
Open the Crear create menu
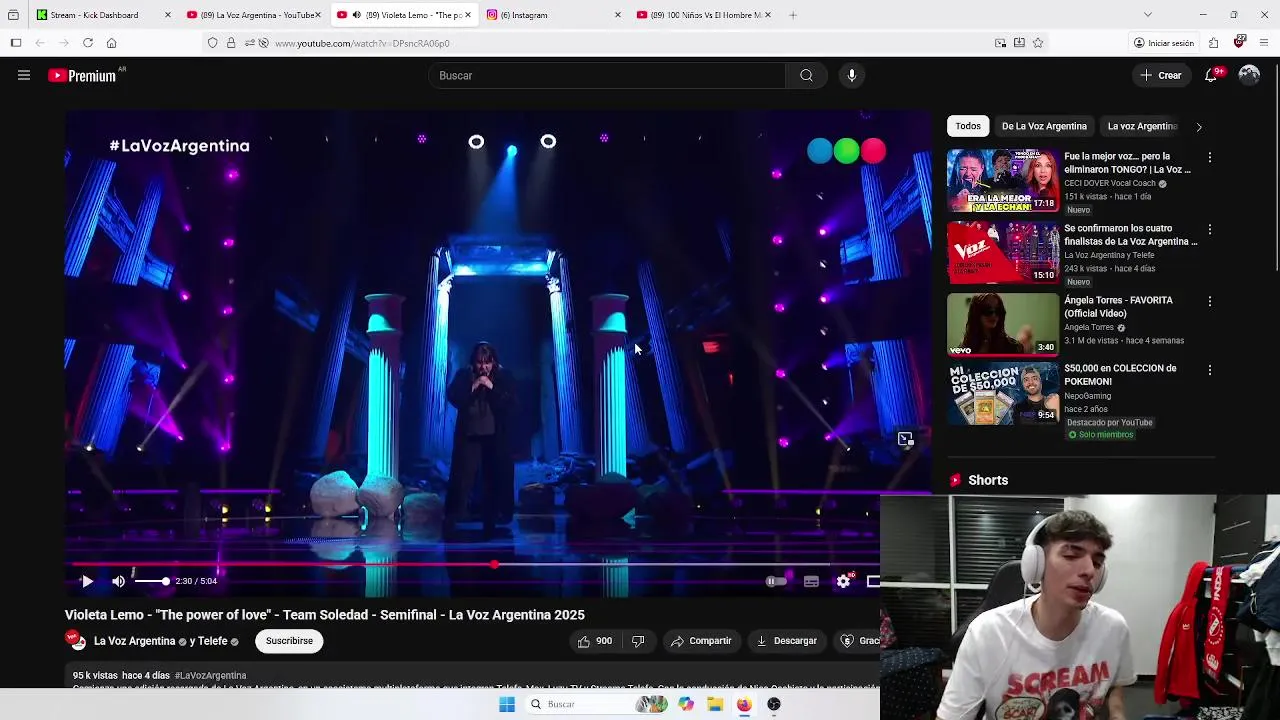(x=1161, y=75)
